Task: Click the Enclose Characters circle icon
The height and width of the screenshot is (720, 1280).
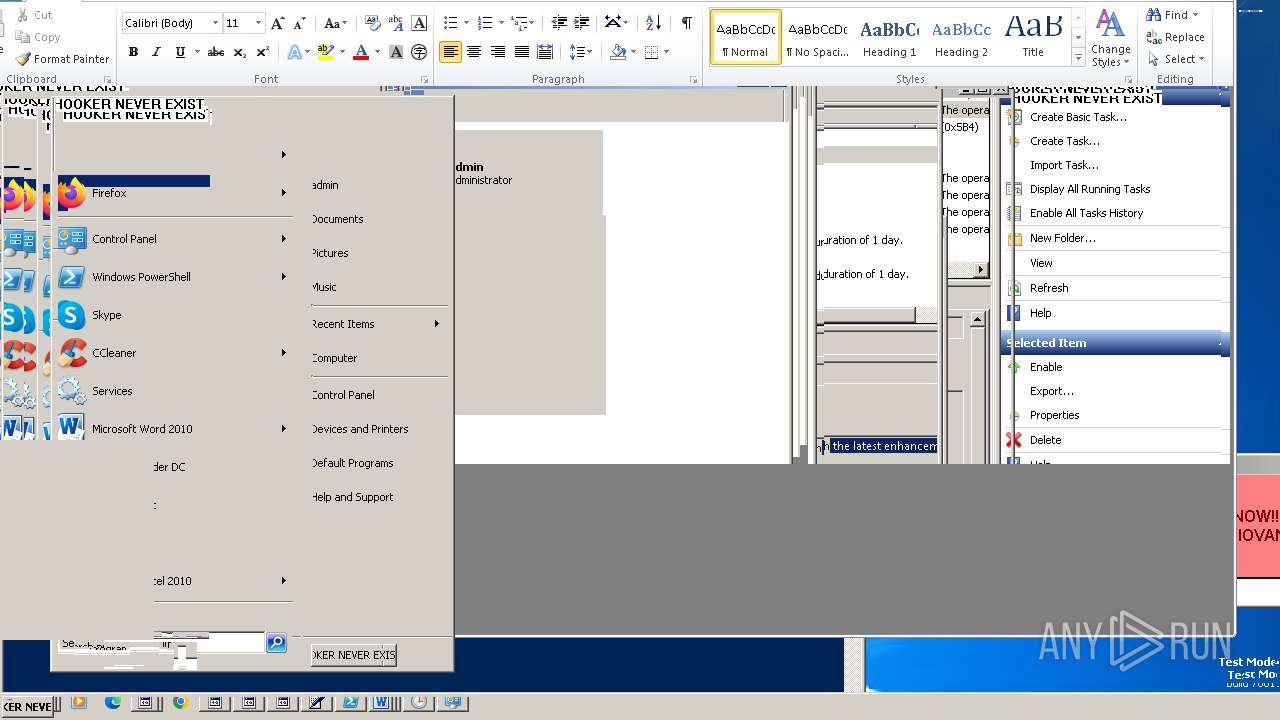Action: [x=420, y=52]
